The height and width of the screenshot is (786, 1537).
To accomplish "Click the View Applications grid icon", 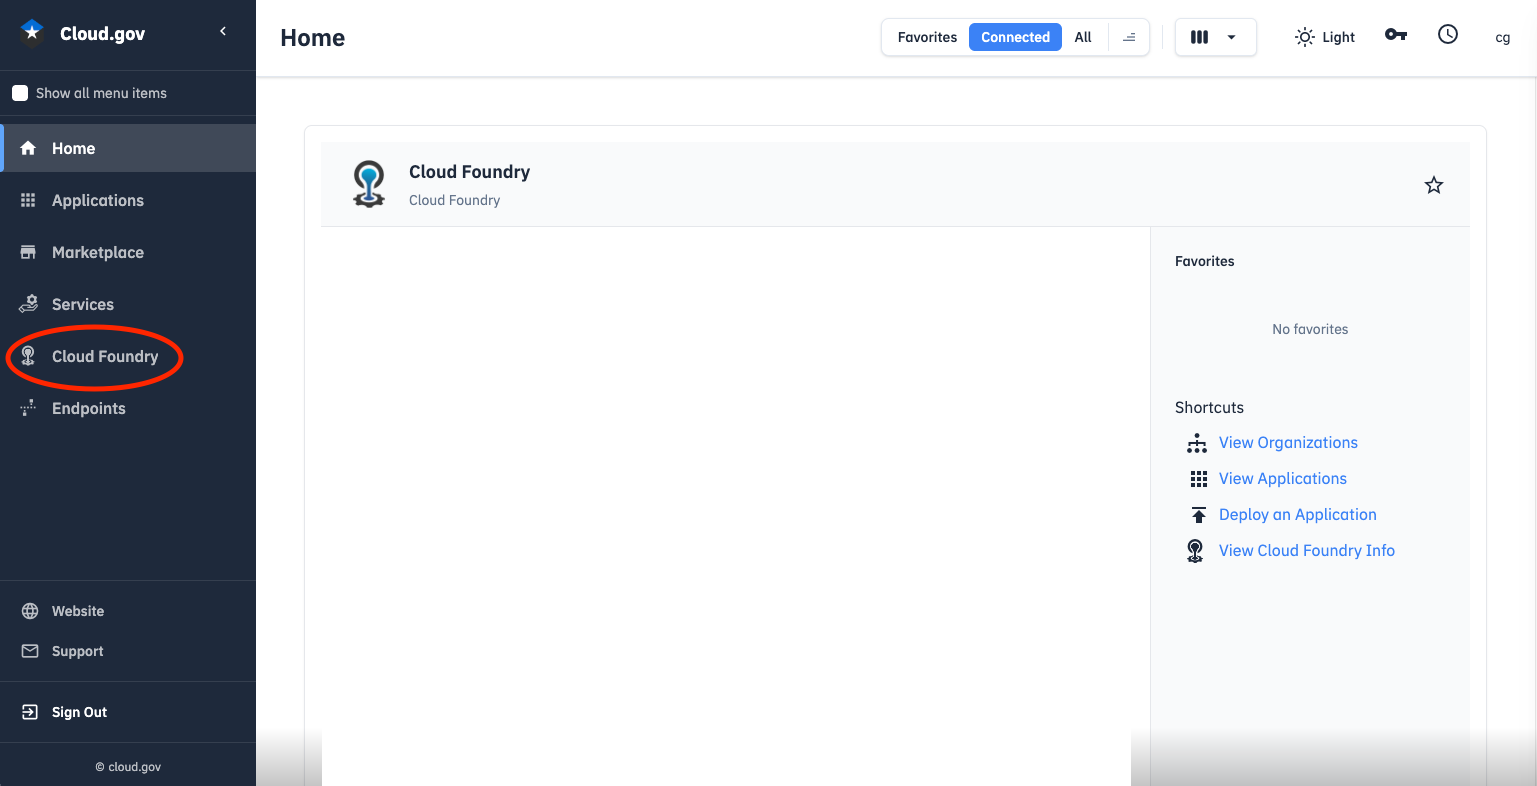I will 1198,479.
